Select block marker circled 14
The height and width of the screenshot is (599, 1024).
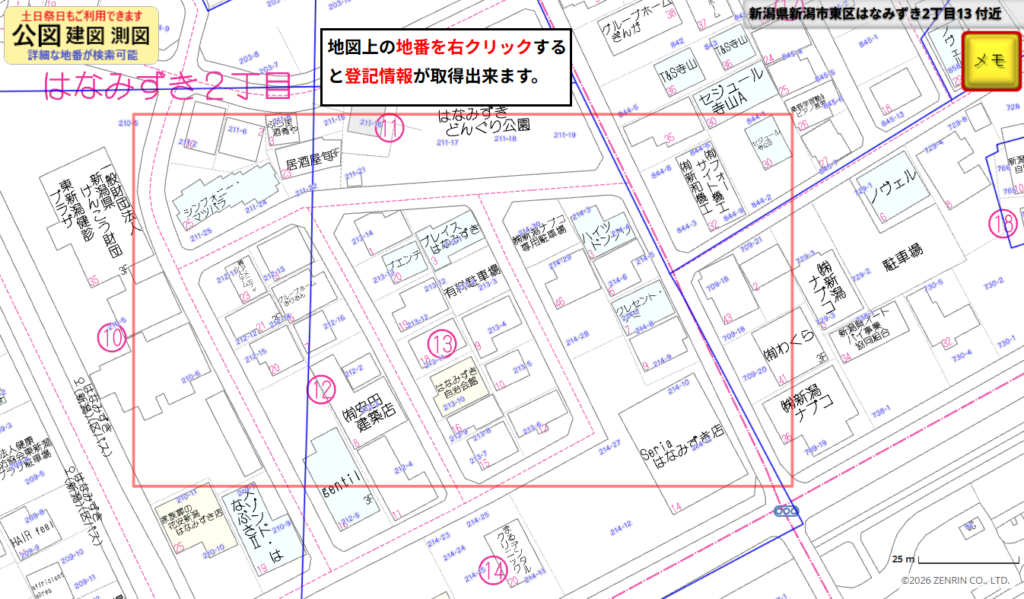493,571
